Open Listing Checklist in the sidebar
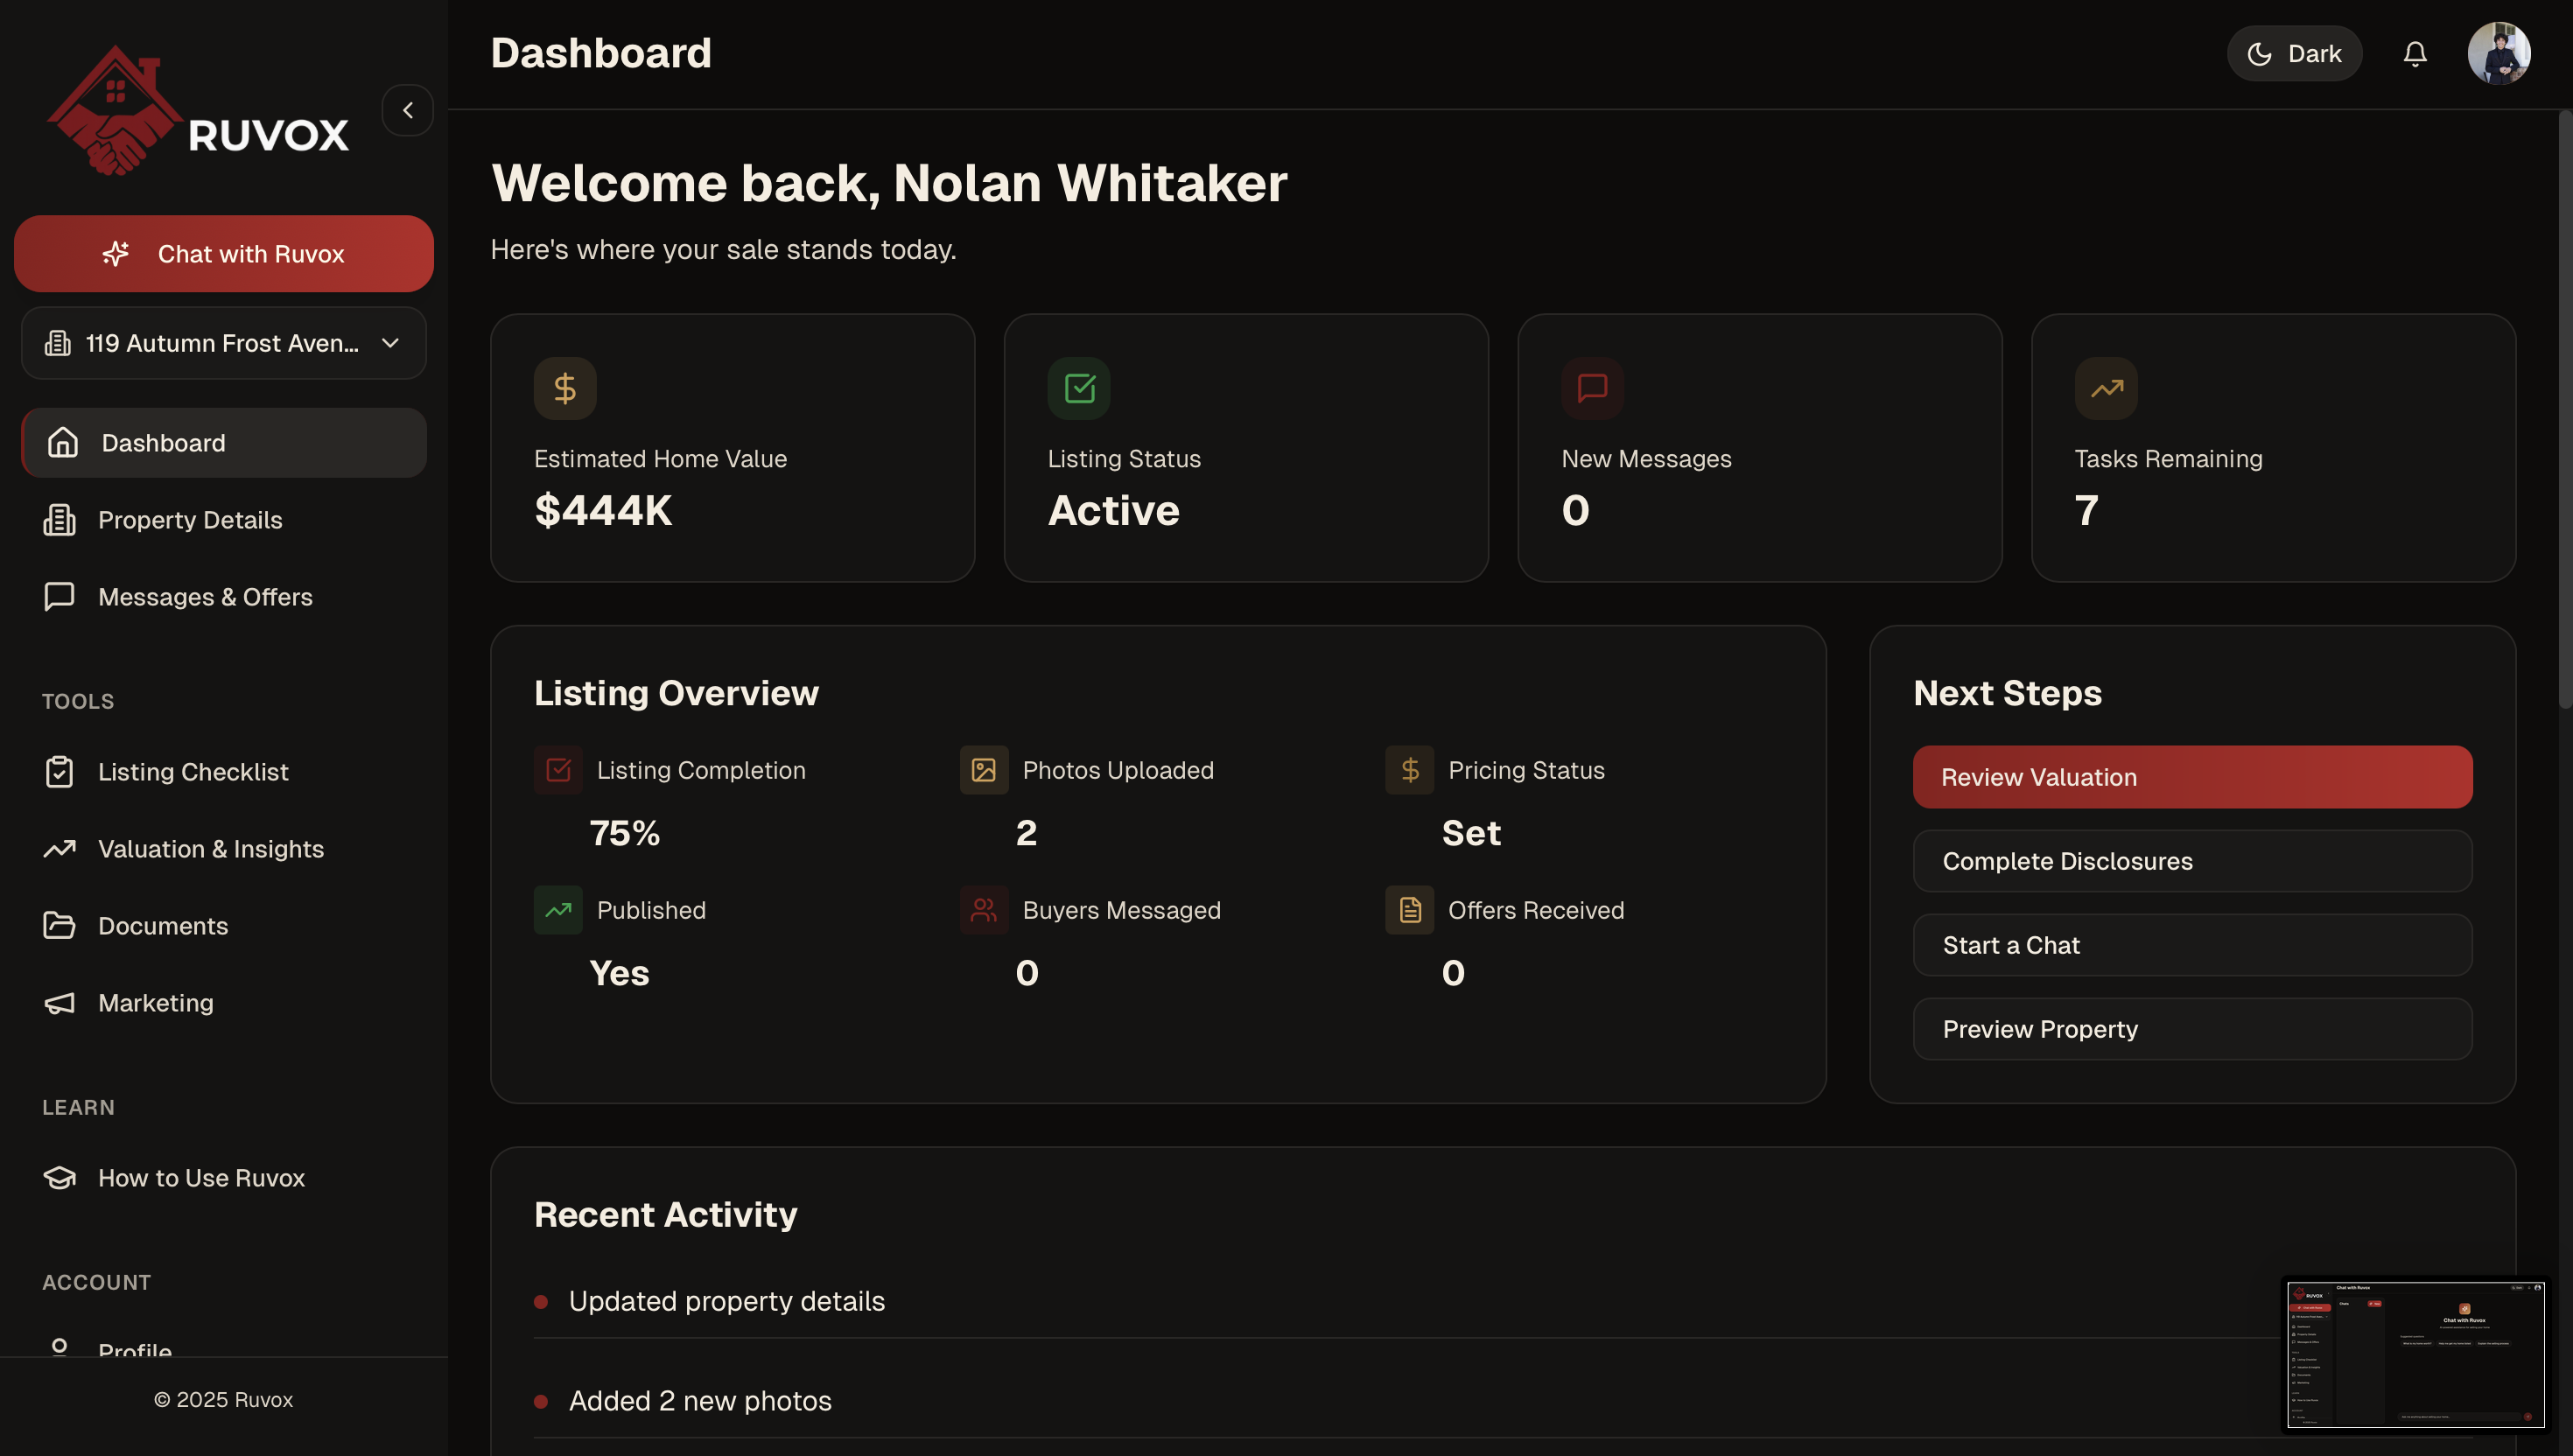The image size is (2573, 1456). point(193,772)
